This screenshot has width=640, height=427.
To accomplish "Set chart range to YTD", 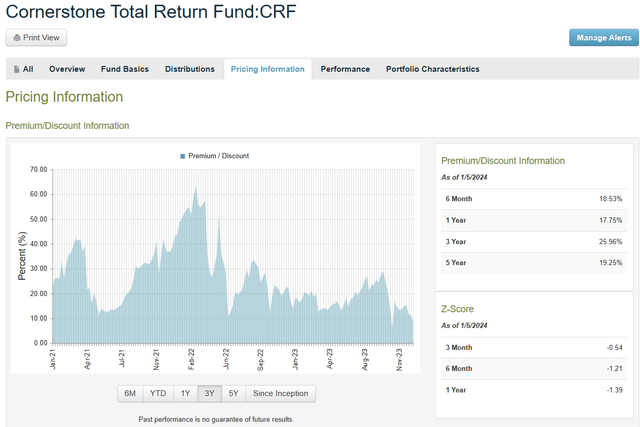I will tap(158, 394).
